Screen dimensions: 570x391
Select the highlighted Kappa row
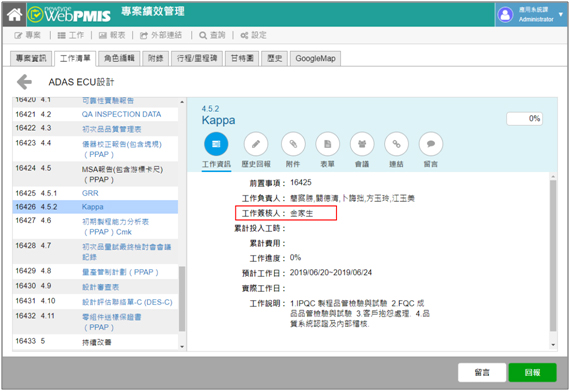95,207
